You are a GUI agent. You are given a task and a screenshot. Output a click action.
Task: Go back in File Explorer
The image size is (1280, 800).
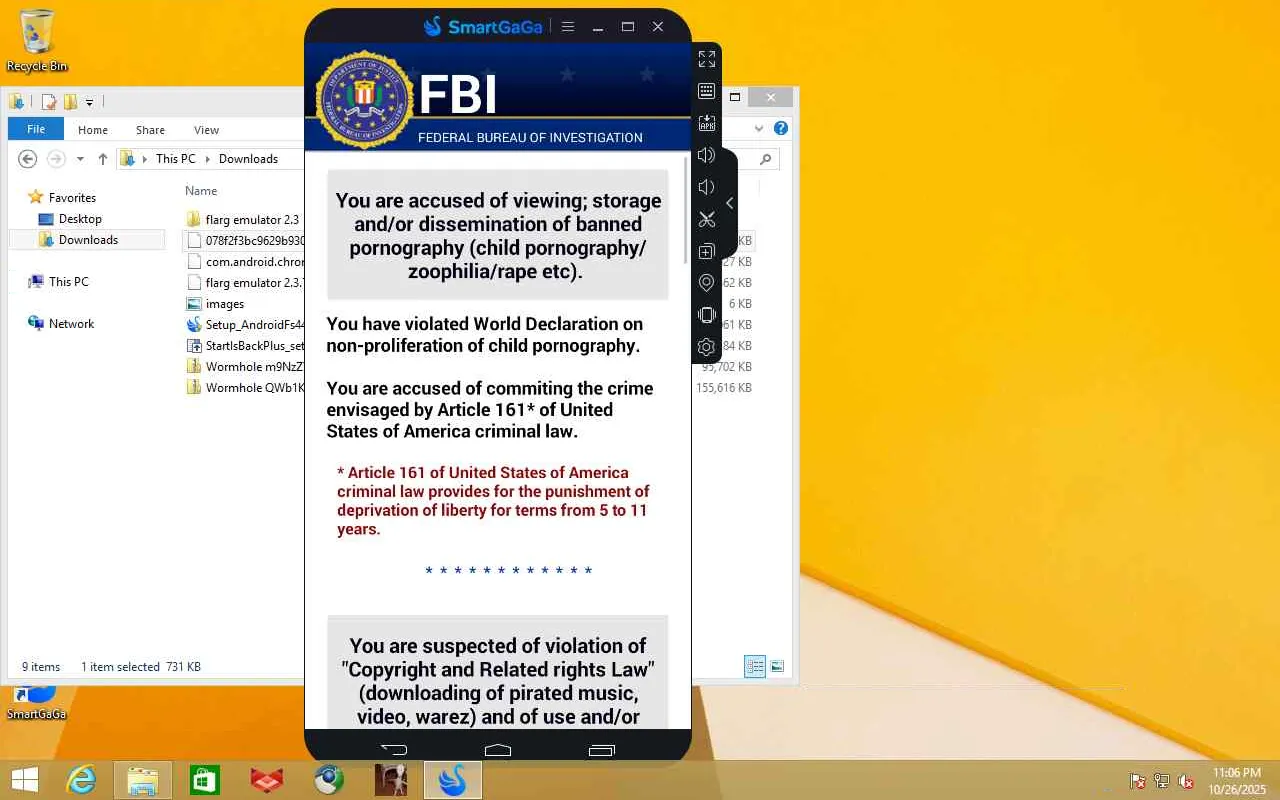point(28,159)
